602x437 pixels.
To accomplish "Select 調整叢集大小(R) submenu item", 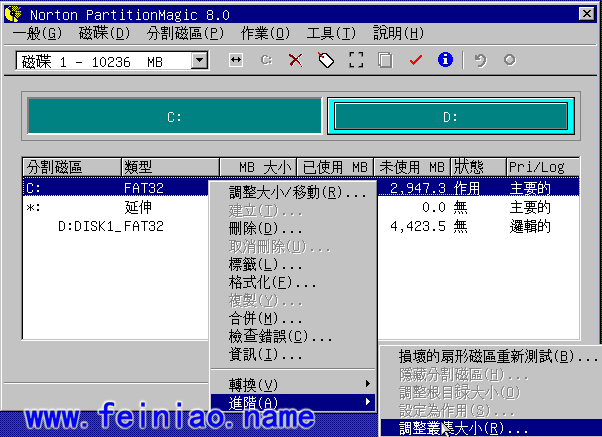I will 491,428.
